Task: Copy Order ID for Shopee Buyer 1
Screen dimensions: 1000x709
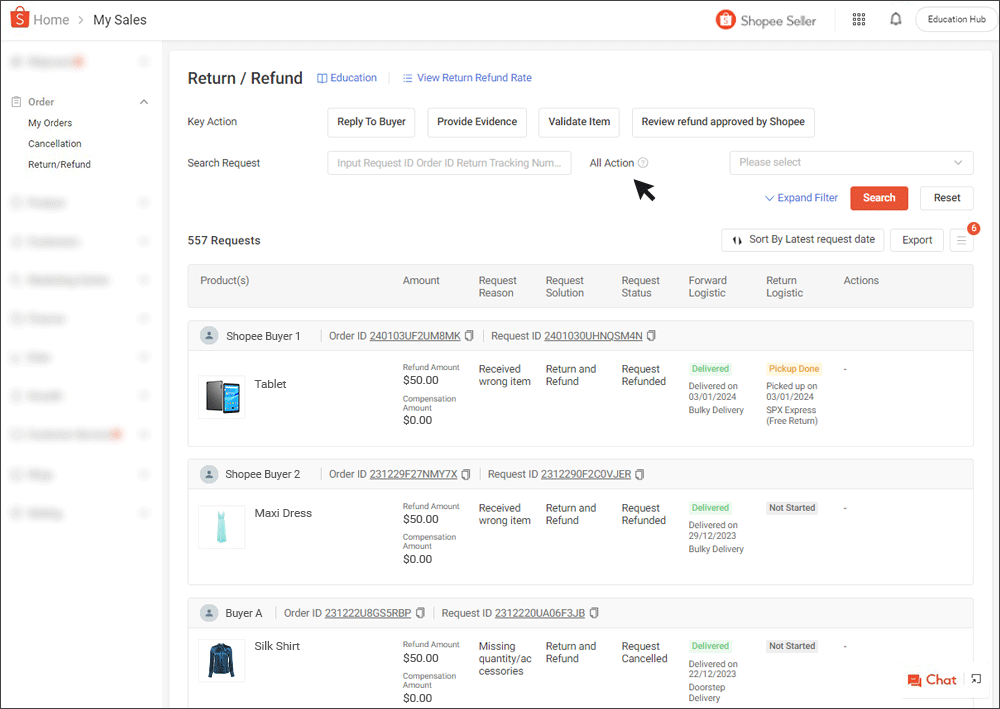Action: pos(468,336)
